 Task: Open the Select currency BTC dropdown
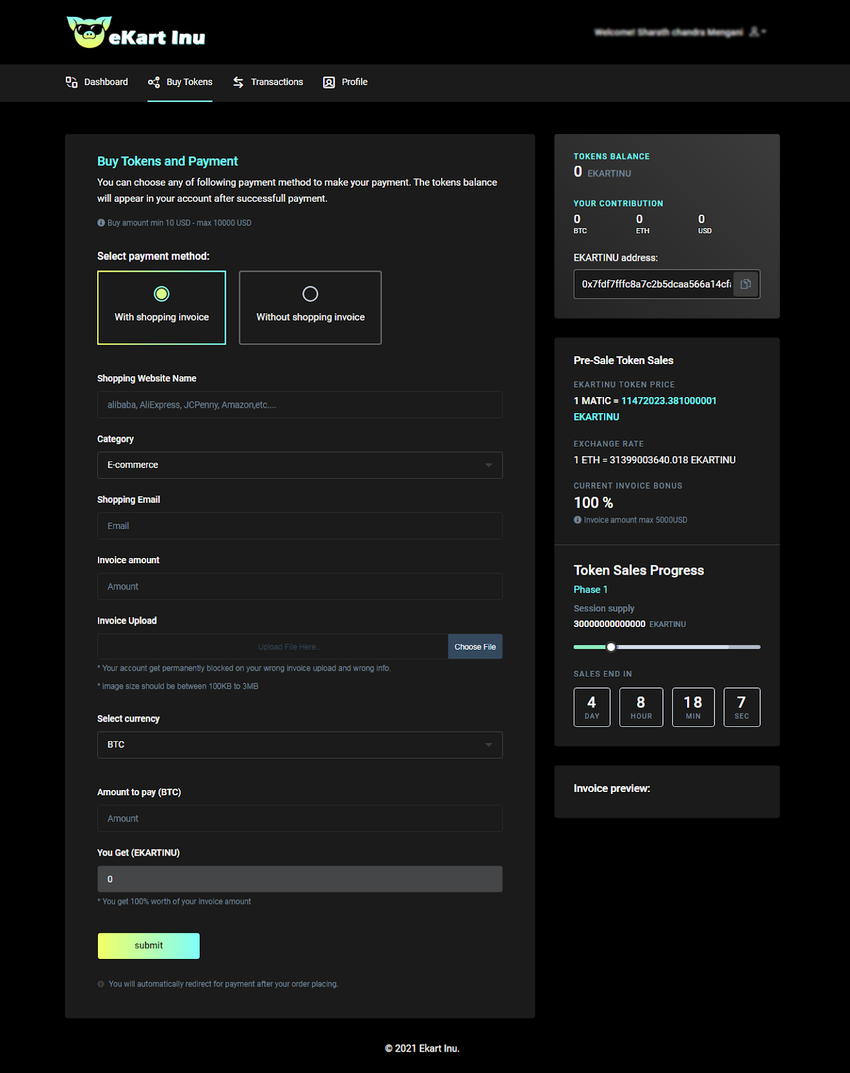(x=300, y=745)
